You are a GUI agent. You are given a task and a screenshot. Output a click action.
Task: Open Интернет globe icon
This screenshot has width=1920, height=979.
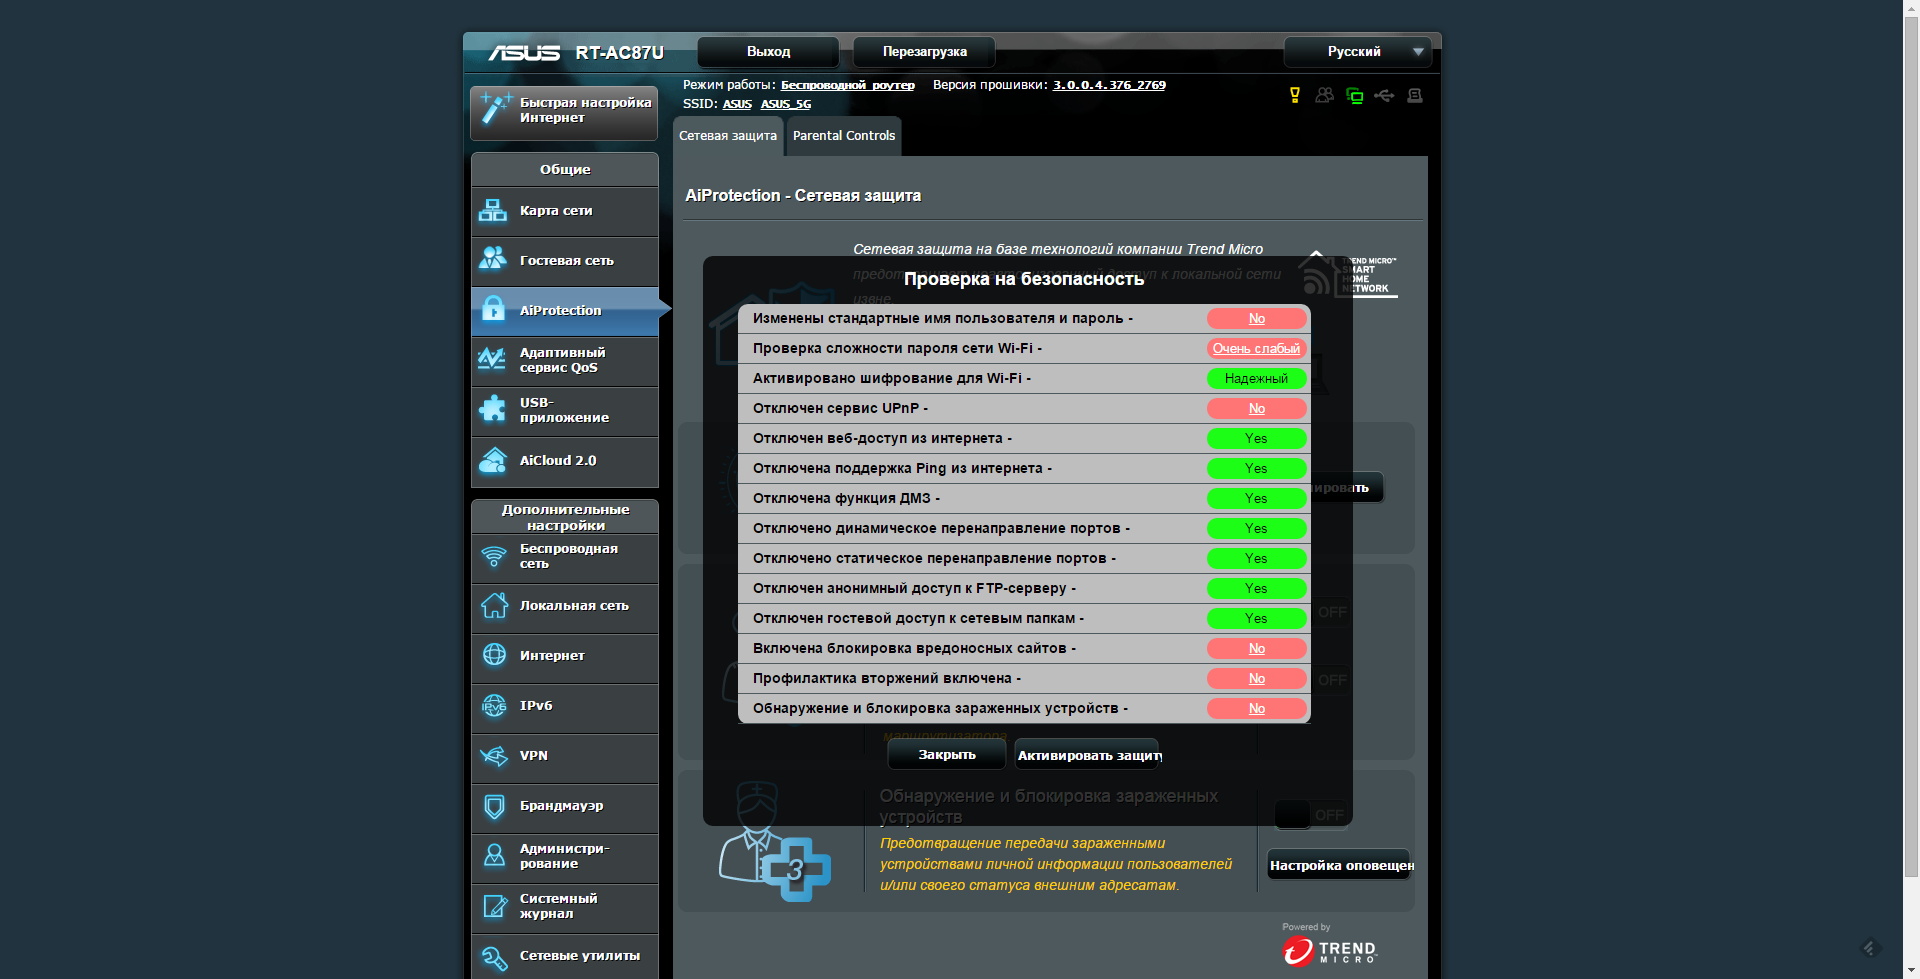[x=494, y=655]
